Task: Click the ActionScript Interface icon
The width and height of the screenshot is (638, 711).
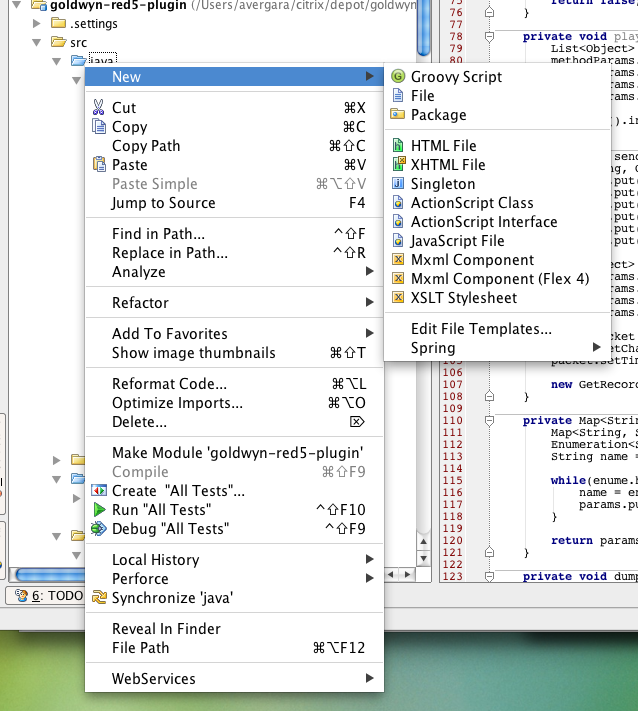Action: pos(398,221)
